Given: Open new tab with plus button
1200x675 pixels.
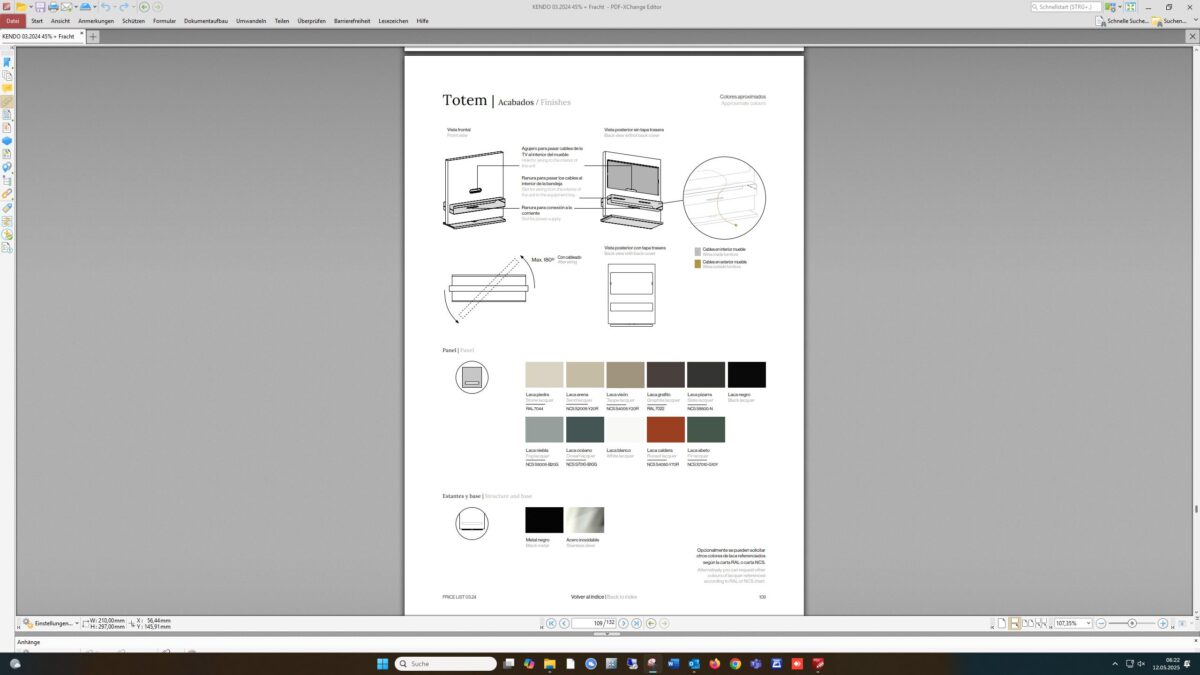Looking at the screenshot, I should coord(93,36).
